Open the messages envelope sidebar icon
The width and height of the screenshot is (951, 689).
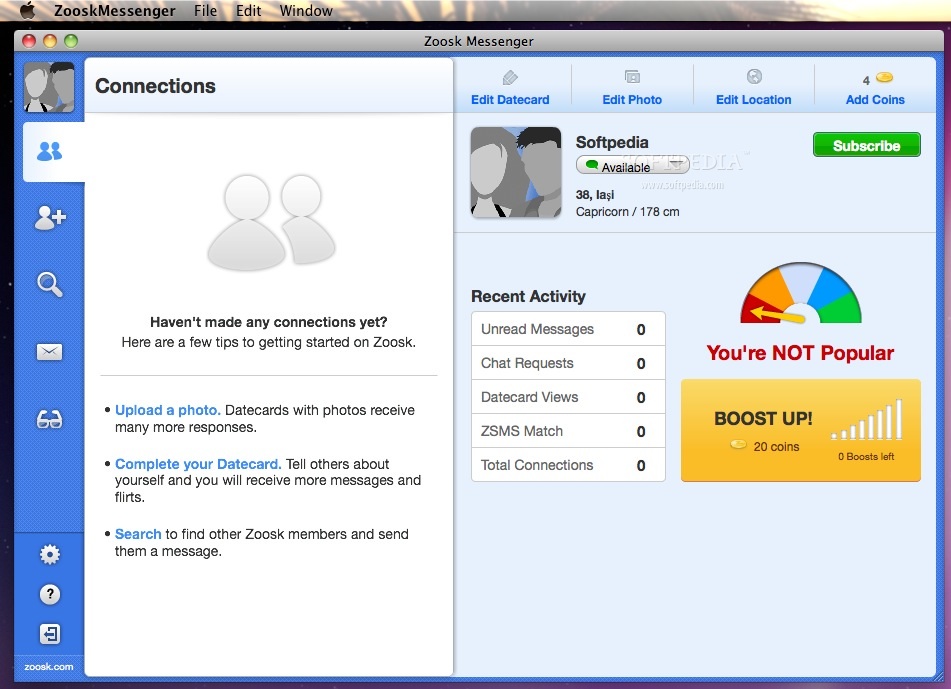pos(49,352)
